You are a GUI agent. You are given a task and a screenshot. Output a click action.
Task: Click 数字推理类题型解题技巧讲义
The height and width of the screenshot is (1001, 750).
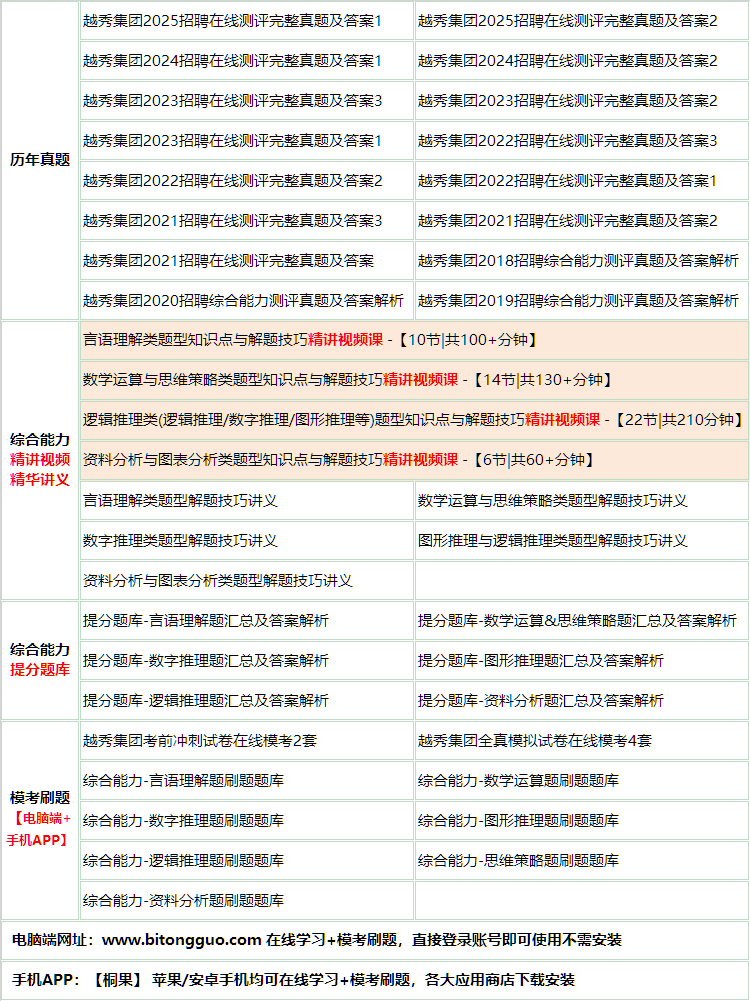pos(180,541)
